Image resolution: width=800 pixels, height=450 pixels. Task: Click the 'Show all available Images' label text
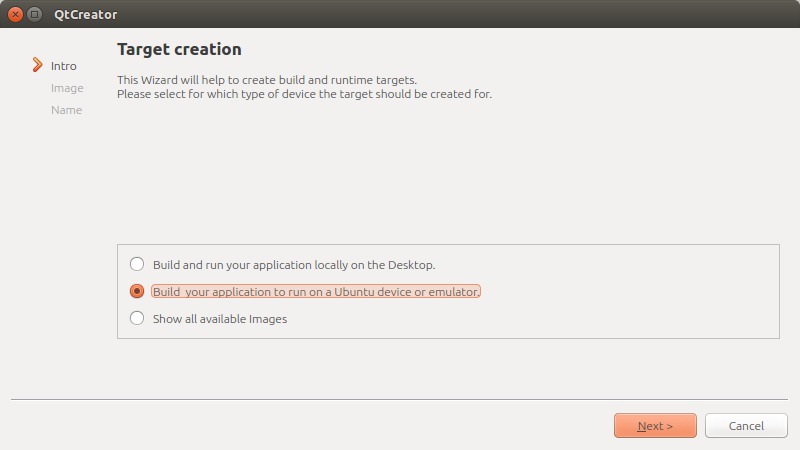220,319
